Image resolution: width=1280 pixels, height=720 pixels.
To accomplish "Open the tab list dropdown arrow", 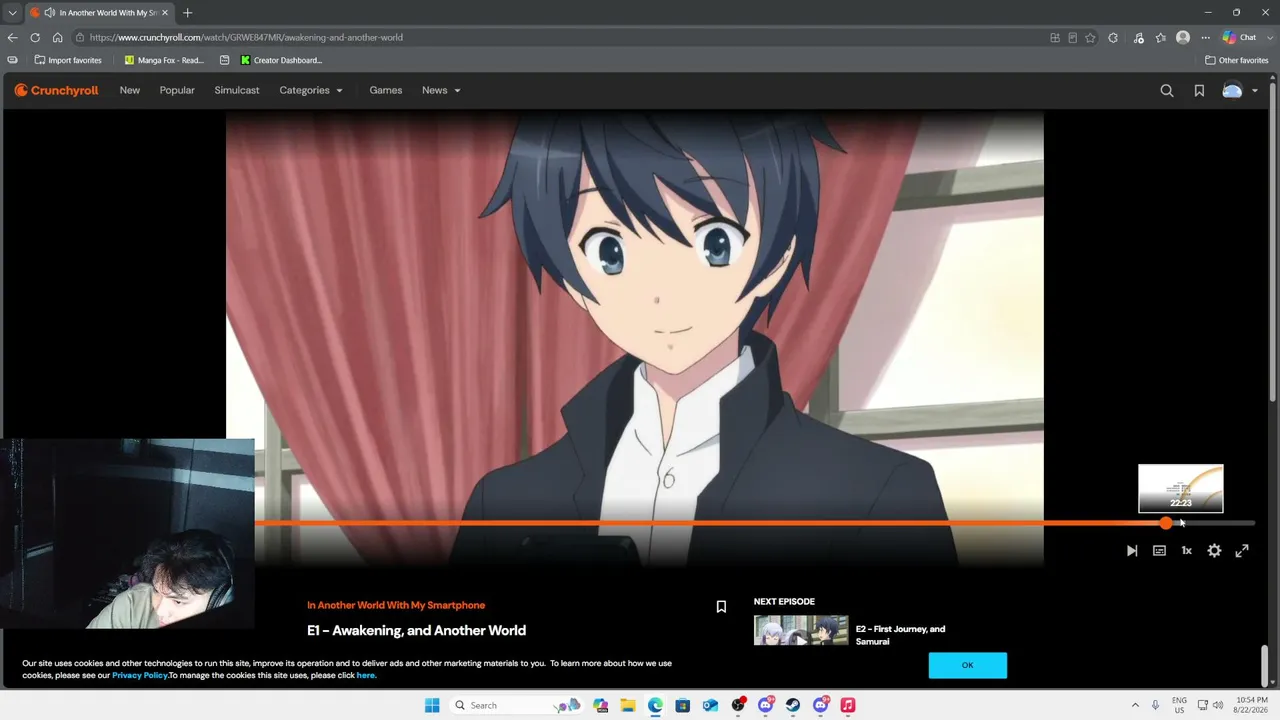I will (12, 13).
